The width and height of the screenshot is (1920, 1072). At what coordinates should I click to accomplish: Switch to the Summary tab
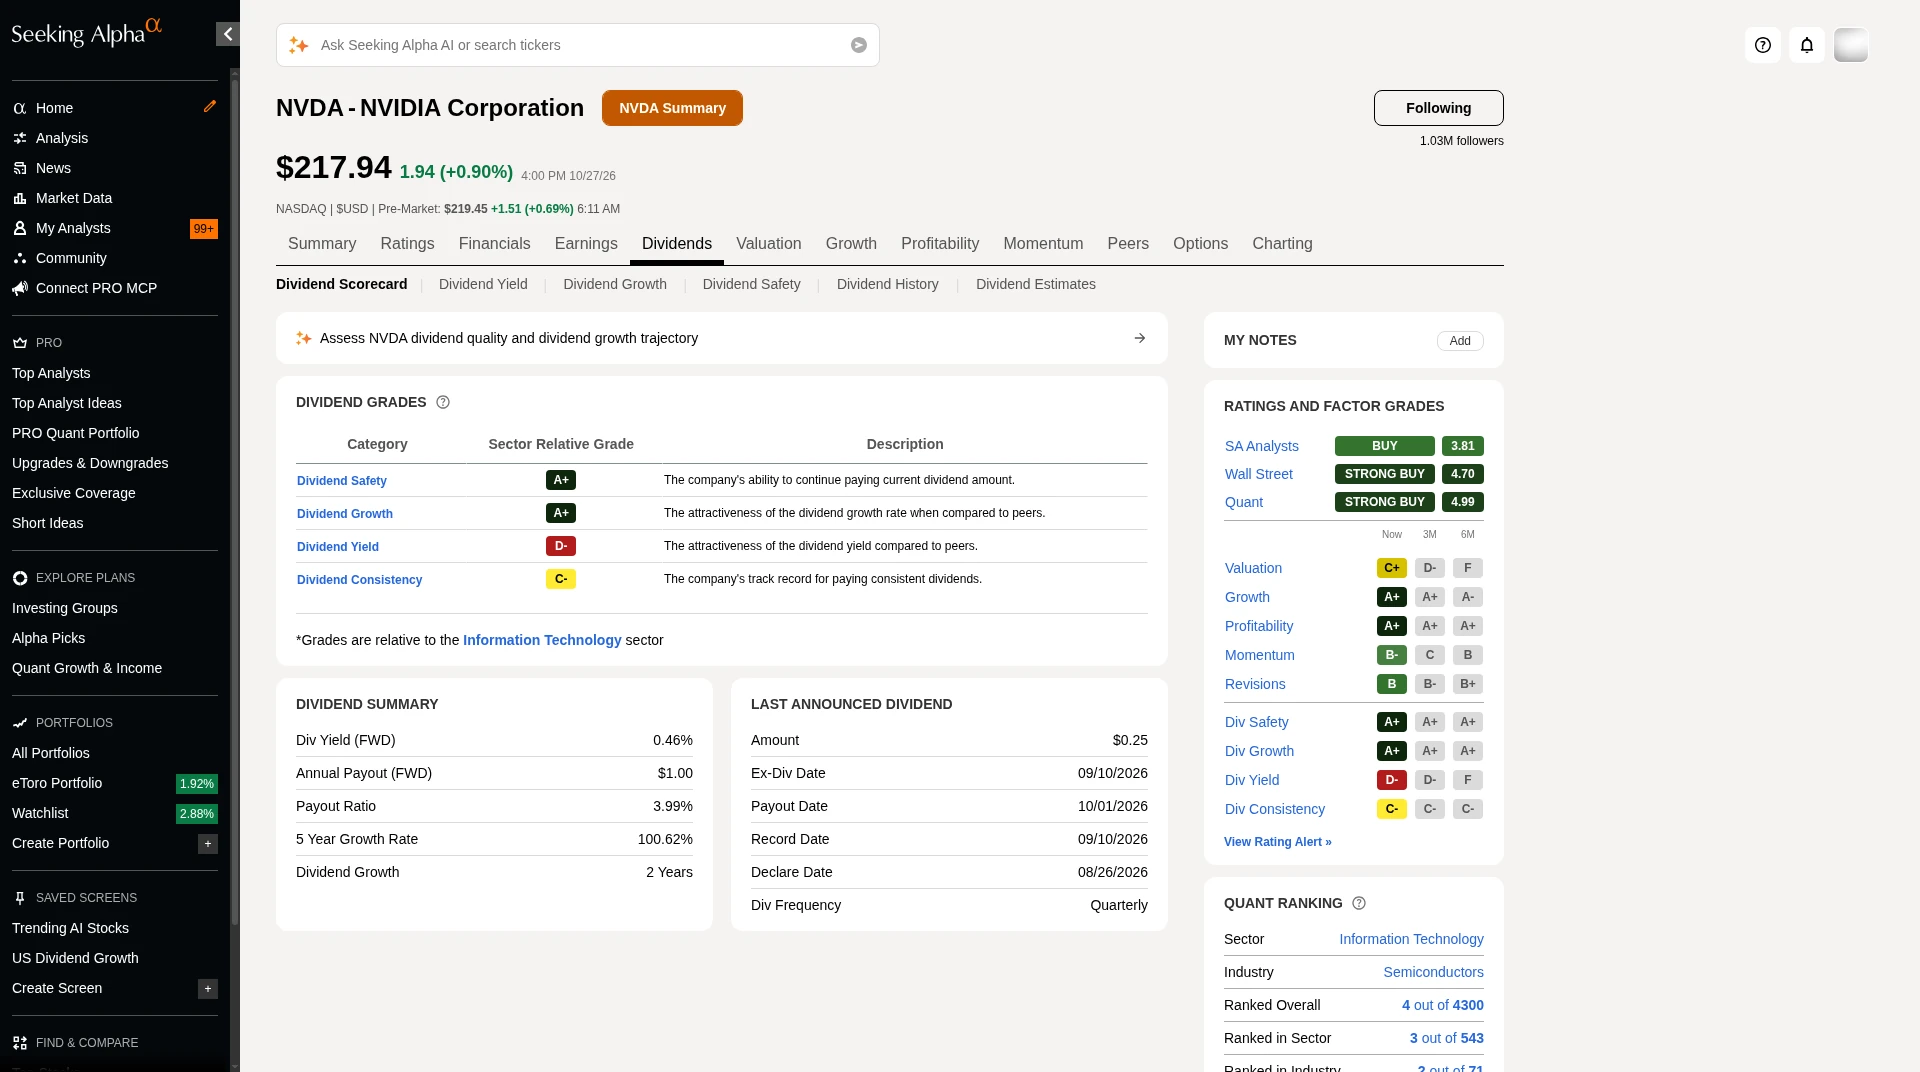pos(322,244)
